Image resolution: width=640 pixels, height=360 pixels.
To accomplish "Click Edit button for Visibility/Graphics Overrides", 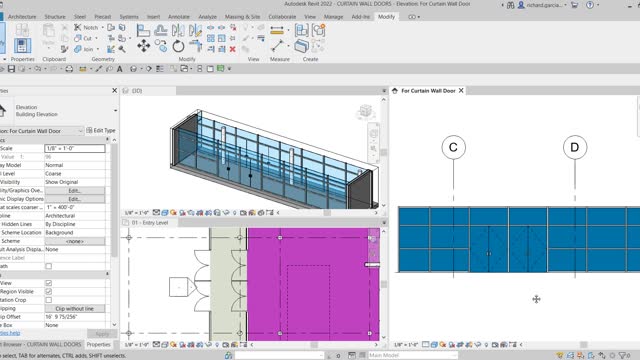I will (x=75, y=191).
